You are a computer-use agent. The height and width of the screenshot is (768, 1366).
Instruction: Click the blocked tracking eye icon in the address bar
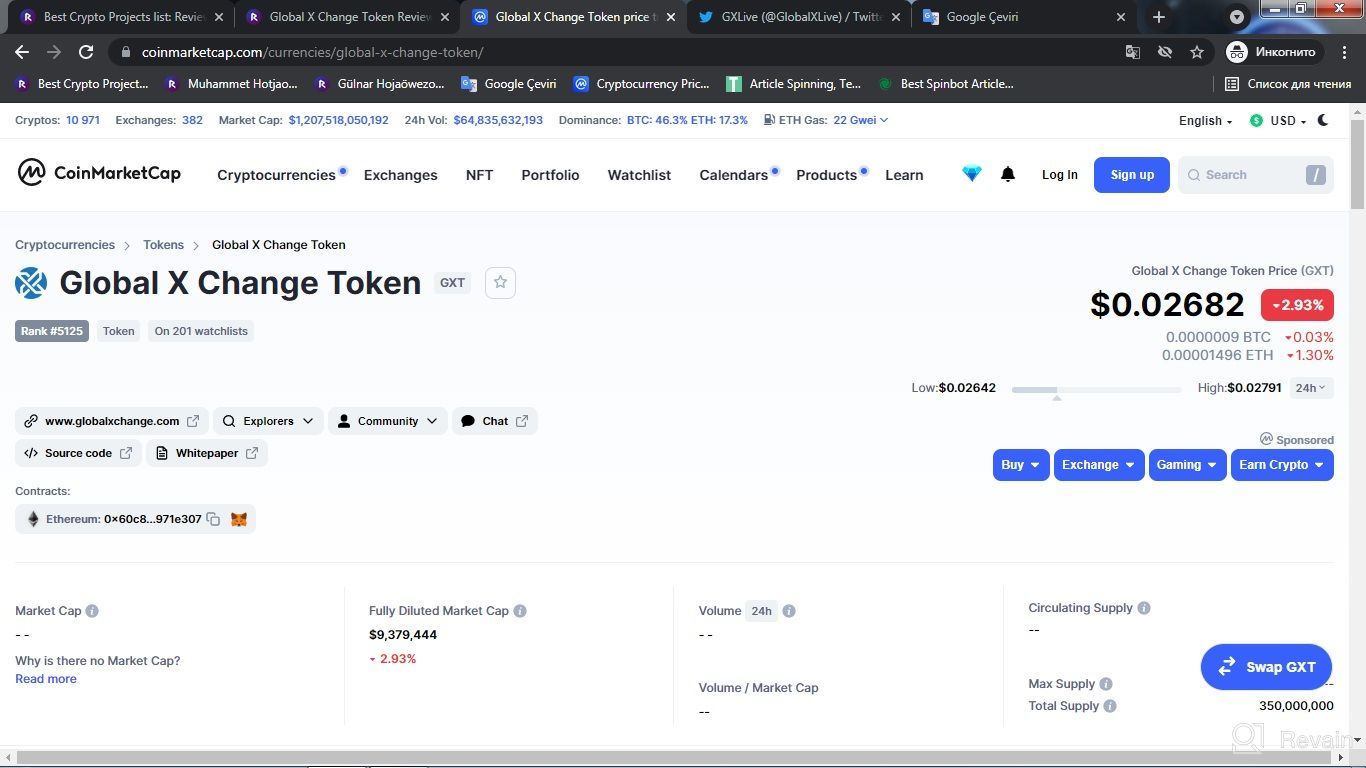[x=1165, y=52]
